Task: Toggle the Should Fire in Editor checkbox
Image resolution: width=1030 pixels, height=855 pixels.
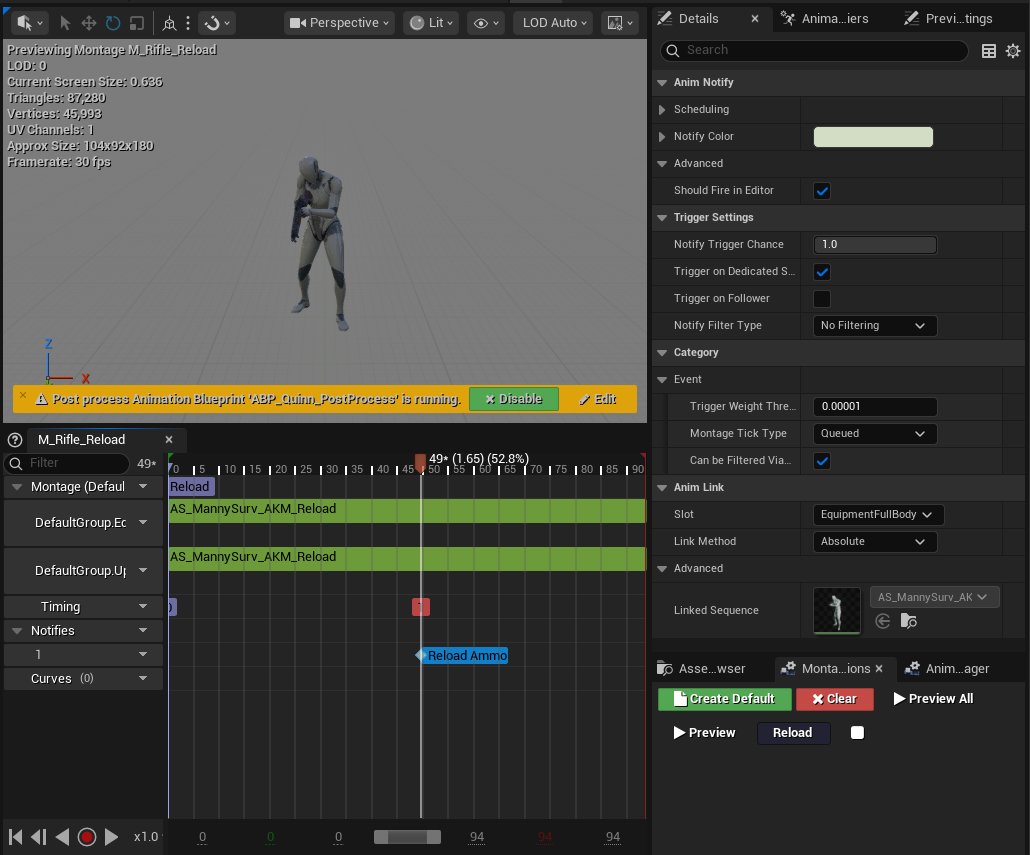Action: 822,191
